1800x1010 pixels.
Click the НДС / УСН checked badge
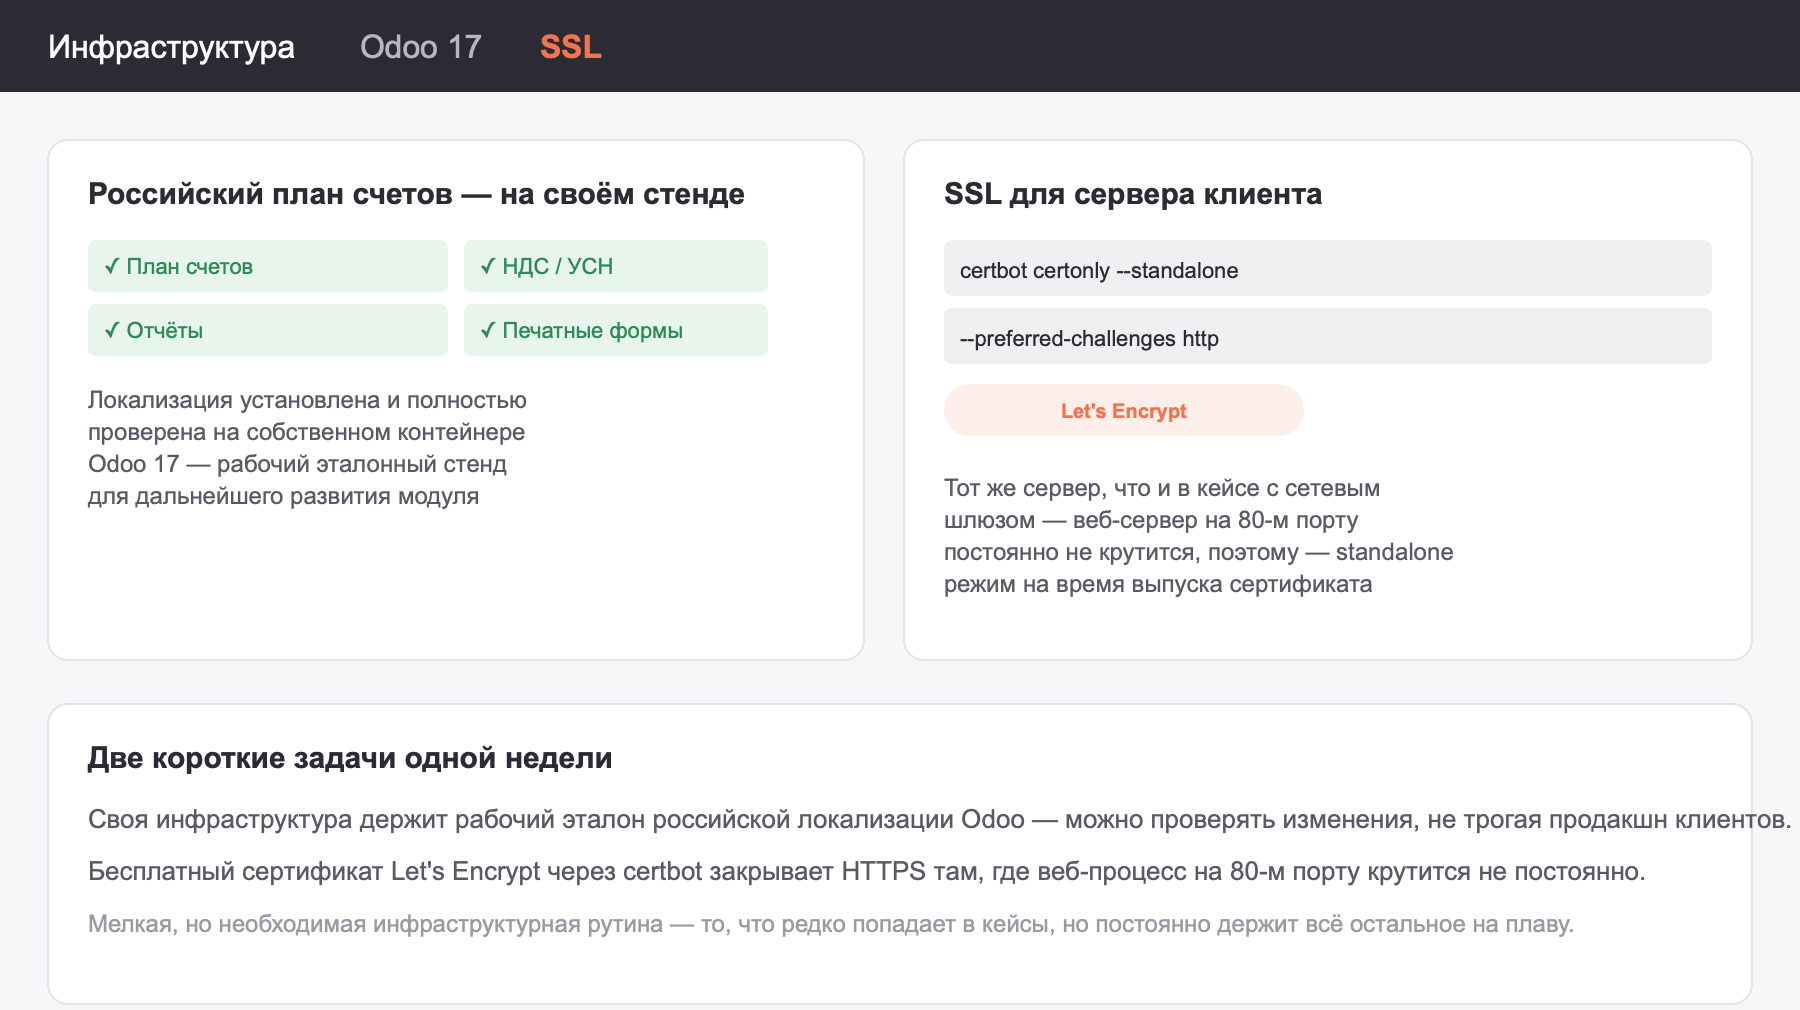[x=616, y=266]
